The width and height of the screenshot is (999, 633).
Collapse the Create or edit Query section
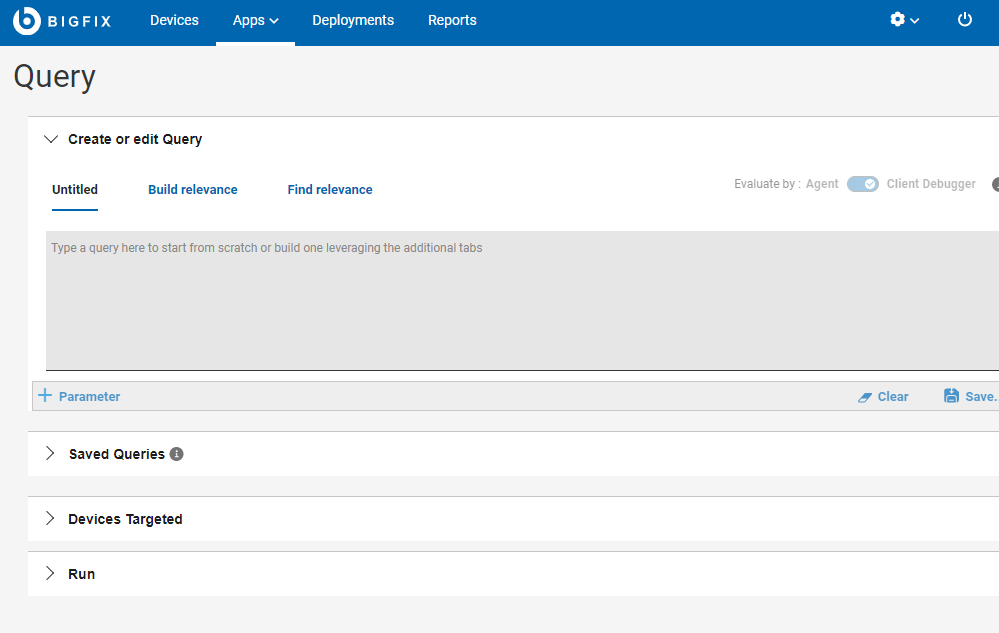(x=52, y=139)
